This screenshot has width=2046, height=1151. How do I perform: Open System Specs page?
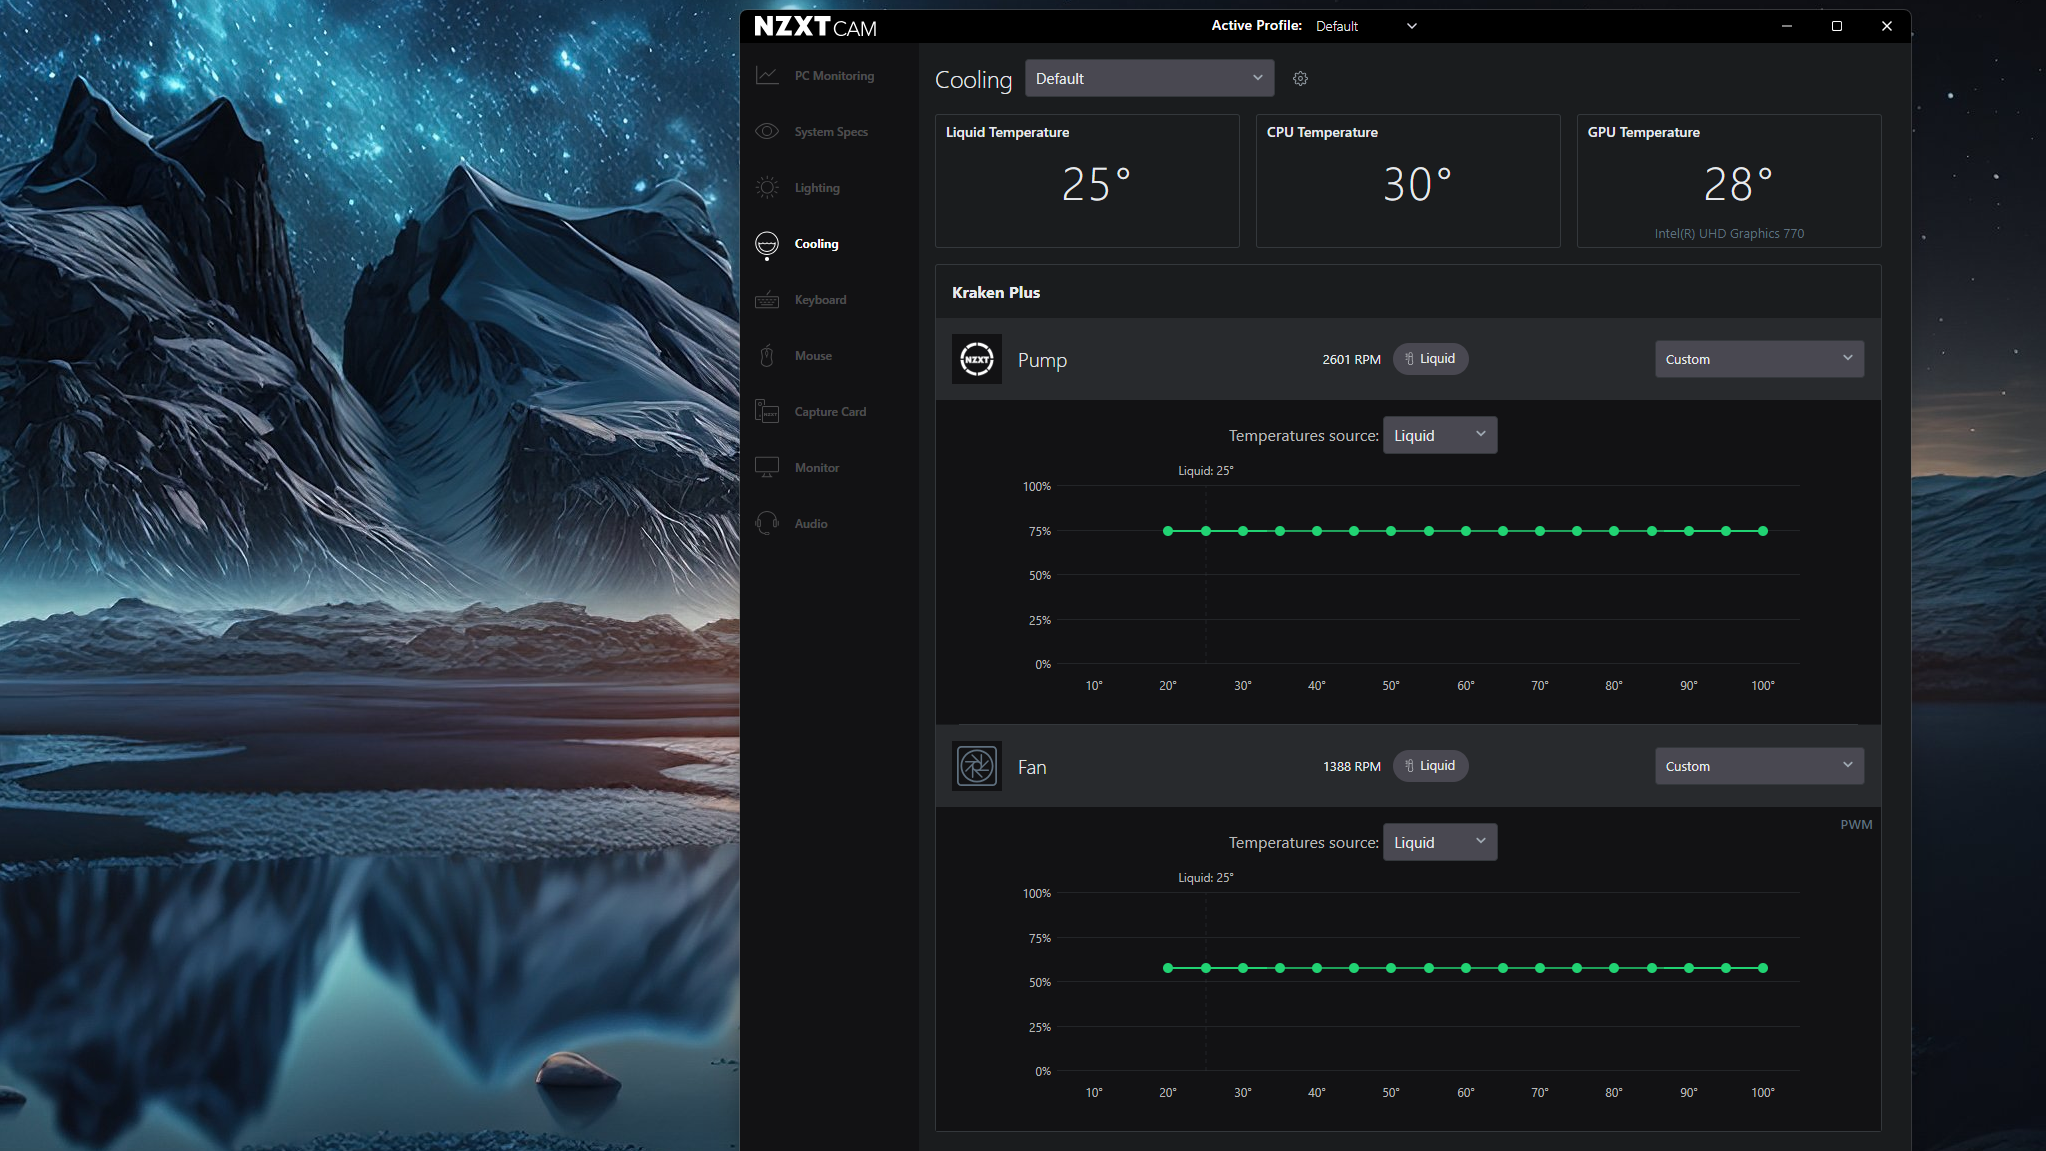(831, 132)
